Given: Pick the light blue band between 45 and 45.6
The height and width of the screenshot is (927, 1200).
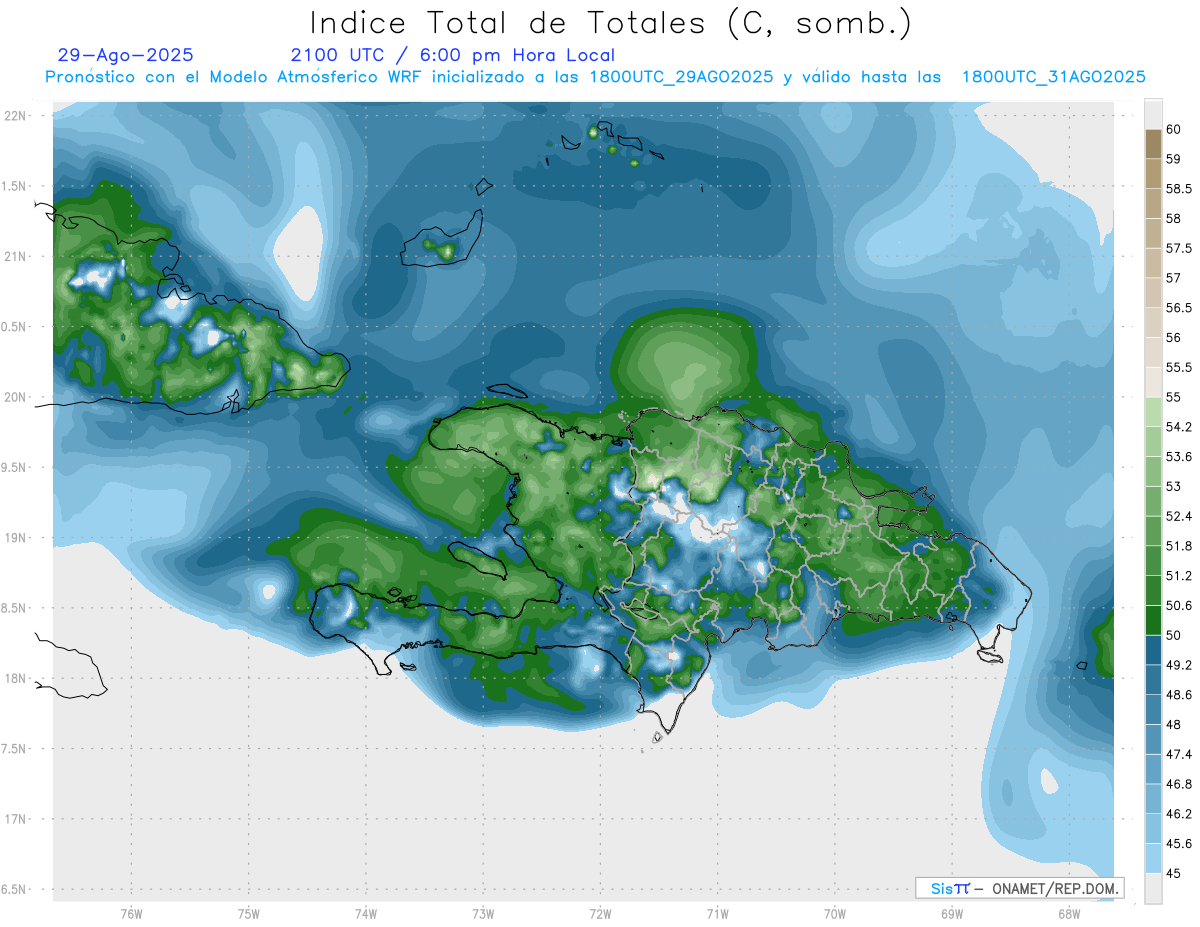Looking at the screenshot, I should [x=1153, y=858].
